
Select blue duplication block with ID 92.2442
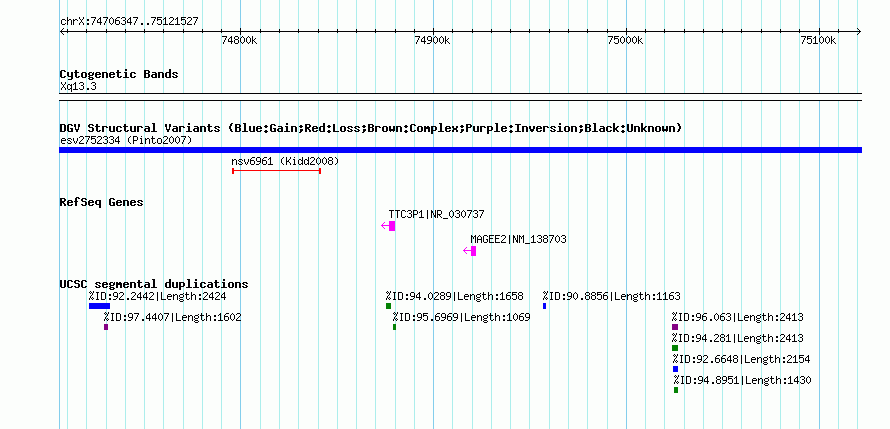tap(99, 306)
